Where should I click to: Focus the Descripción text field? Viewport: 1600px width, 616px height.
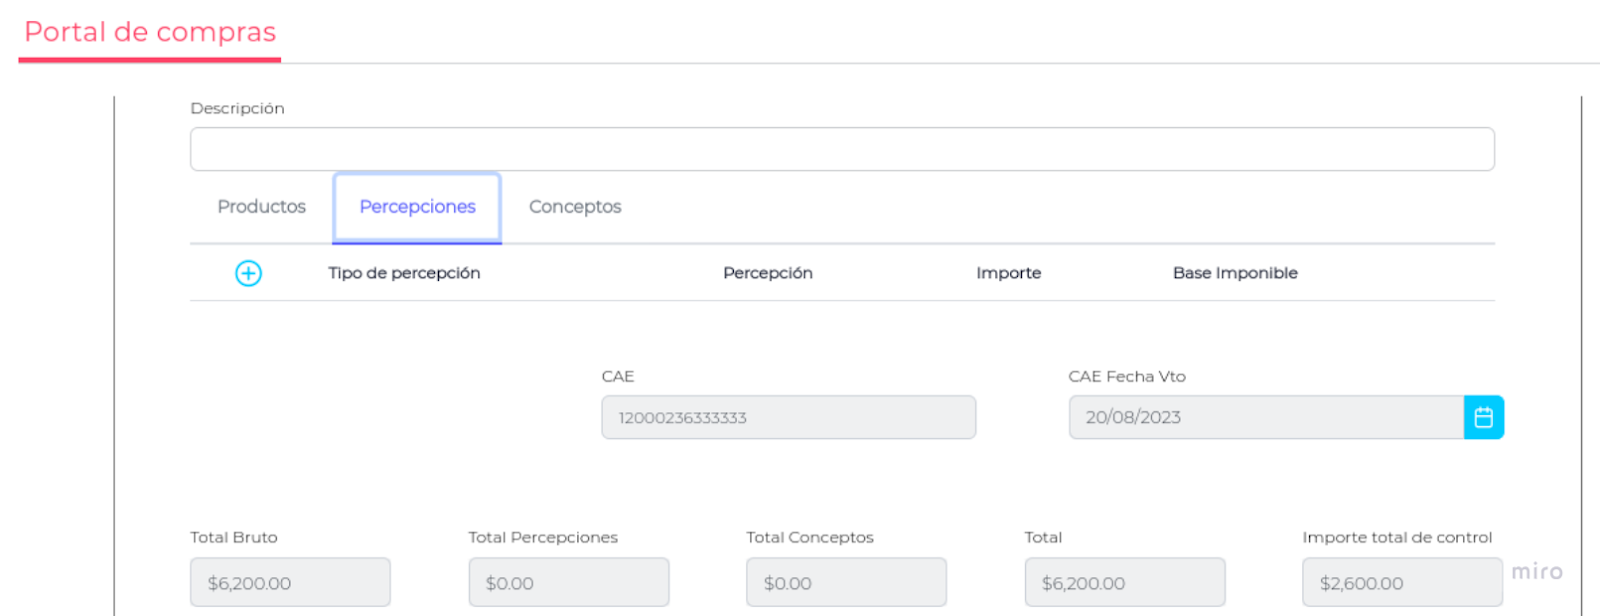pos(841,149)
